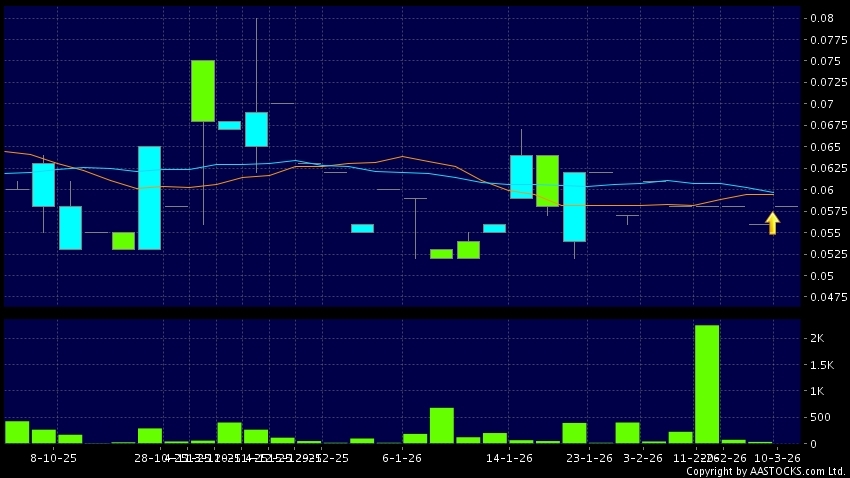Click the tallest green volume bar
This screenshot has height=478, width=850.
click(707, 383)
